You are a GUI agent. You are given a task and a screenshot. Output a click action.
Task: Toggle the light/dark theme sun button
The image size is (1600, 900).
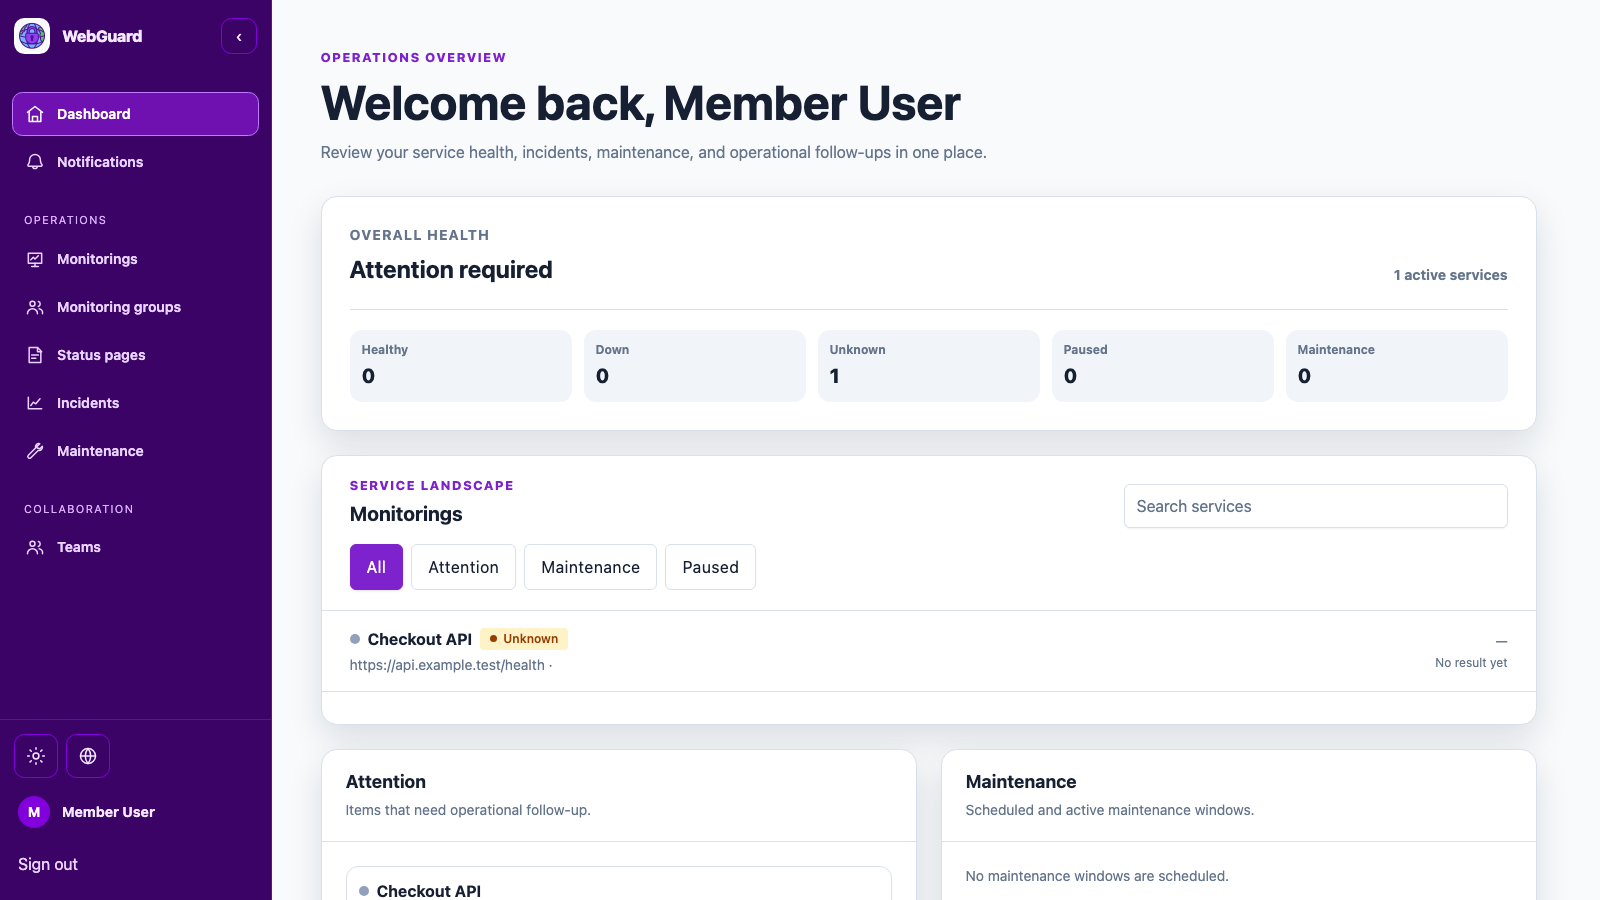36,756
